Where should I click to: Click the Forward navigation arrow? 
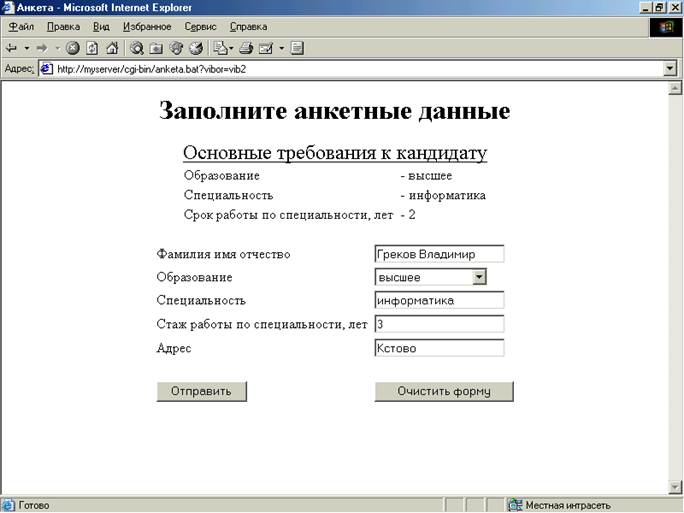[x=43, y=48]
